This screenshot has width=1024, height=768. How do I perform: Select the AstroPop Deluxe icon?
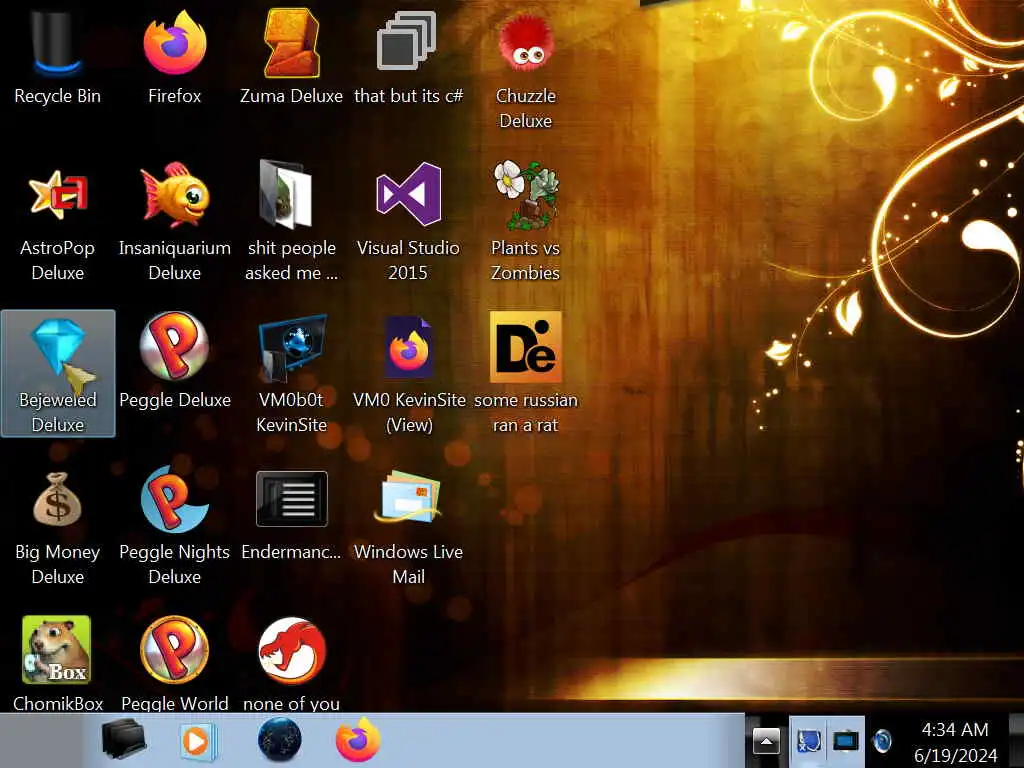[x=57, y=195]
